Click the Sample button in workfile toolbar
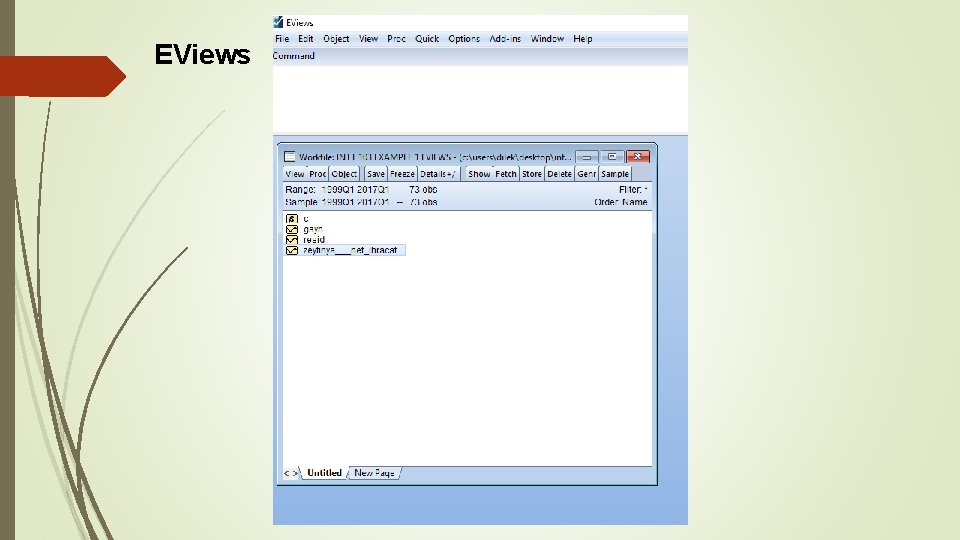The image size is (960, 540). point(615,174)
